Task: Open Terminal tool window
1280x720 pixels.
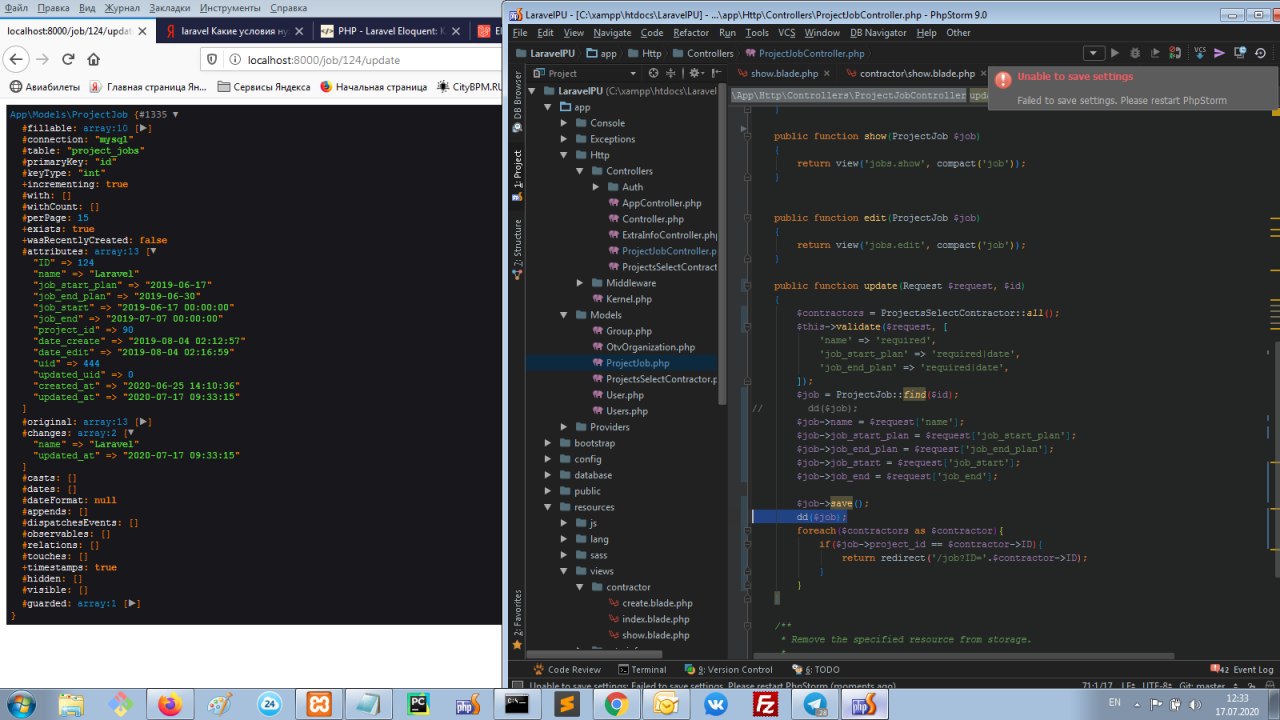Action: tap(642, 669)
